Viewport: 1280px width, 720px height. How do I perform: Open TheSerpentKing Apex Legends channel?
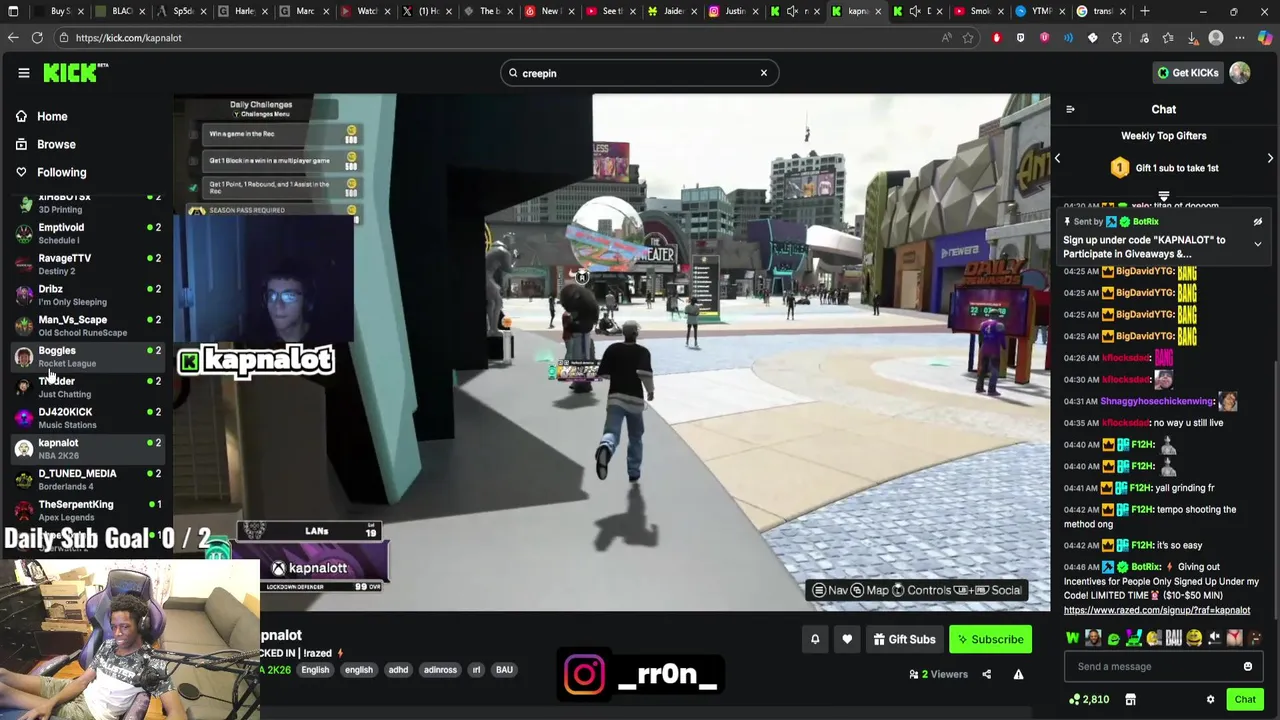tap(86, 511)
